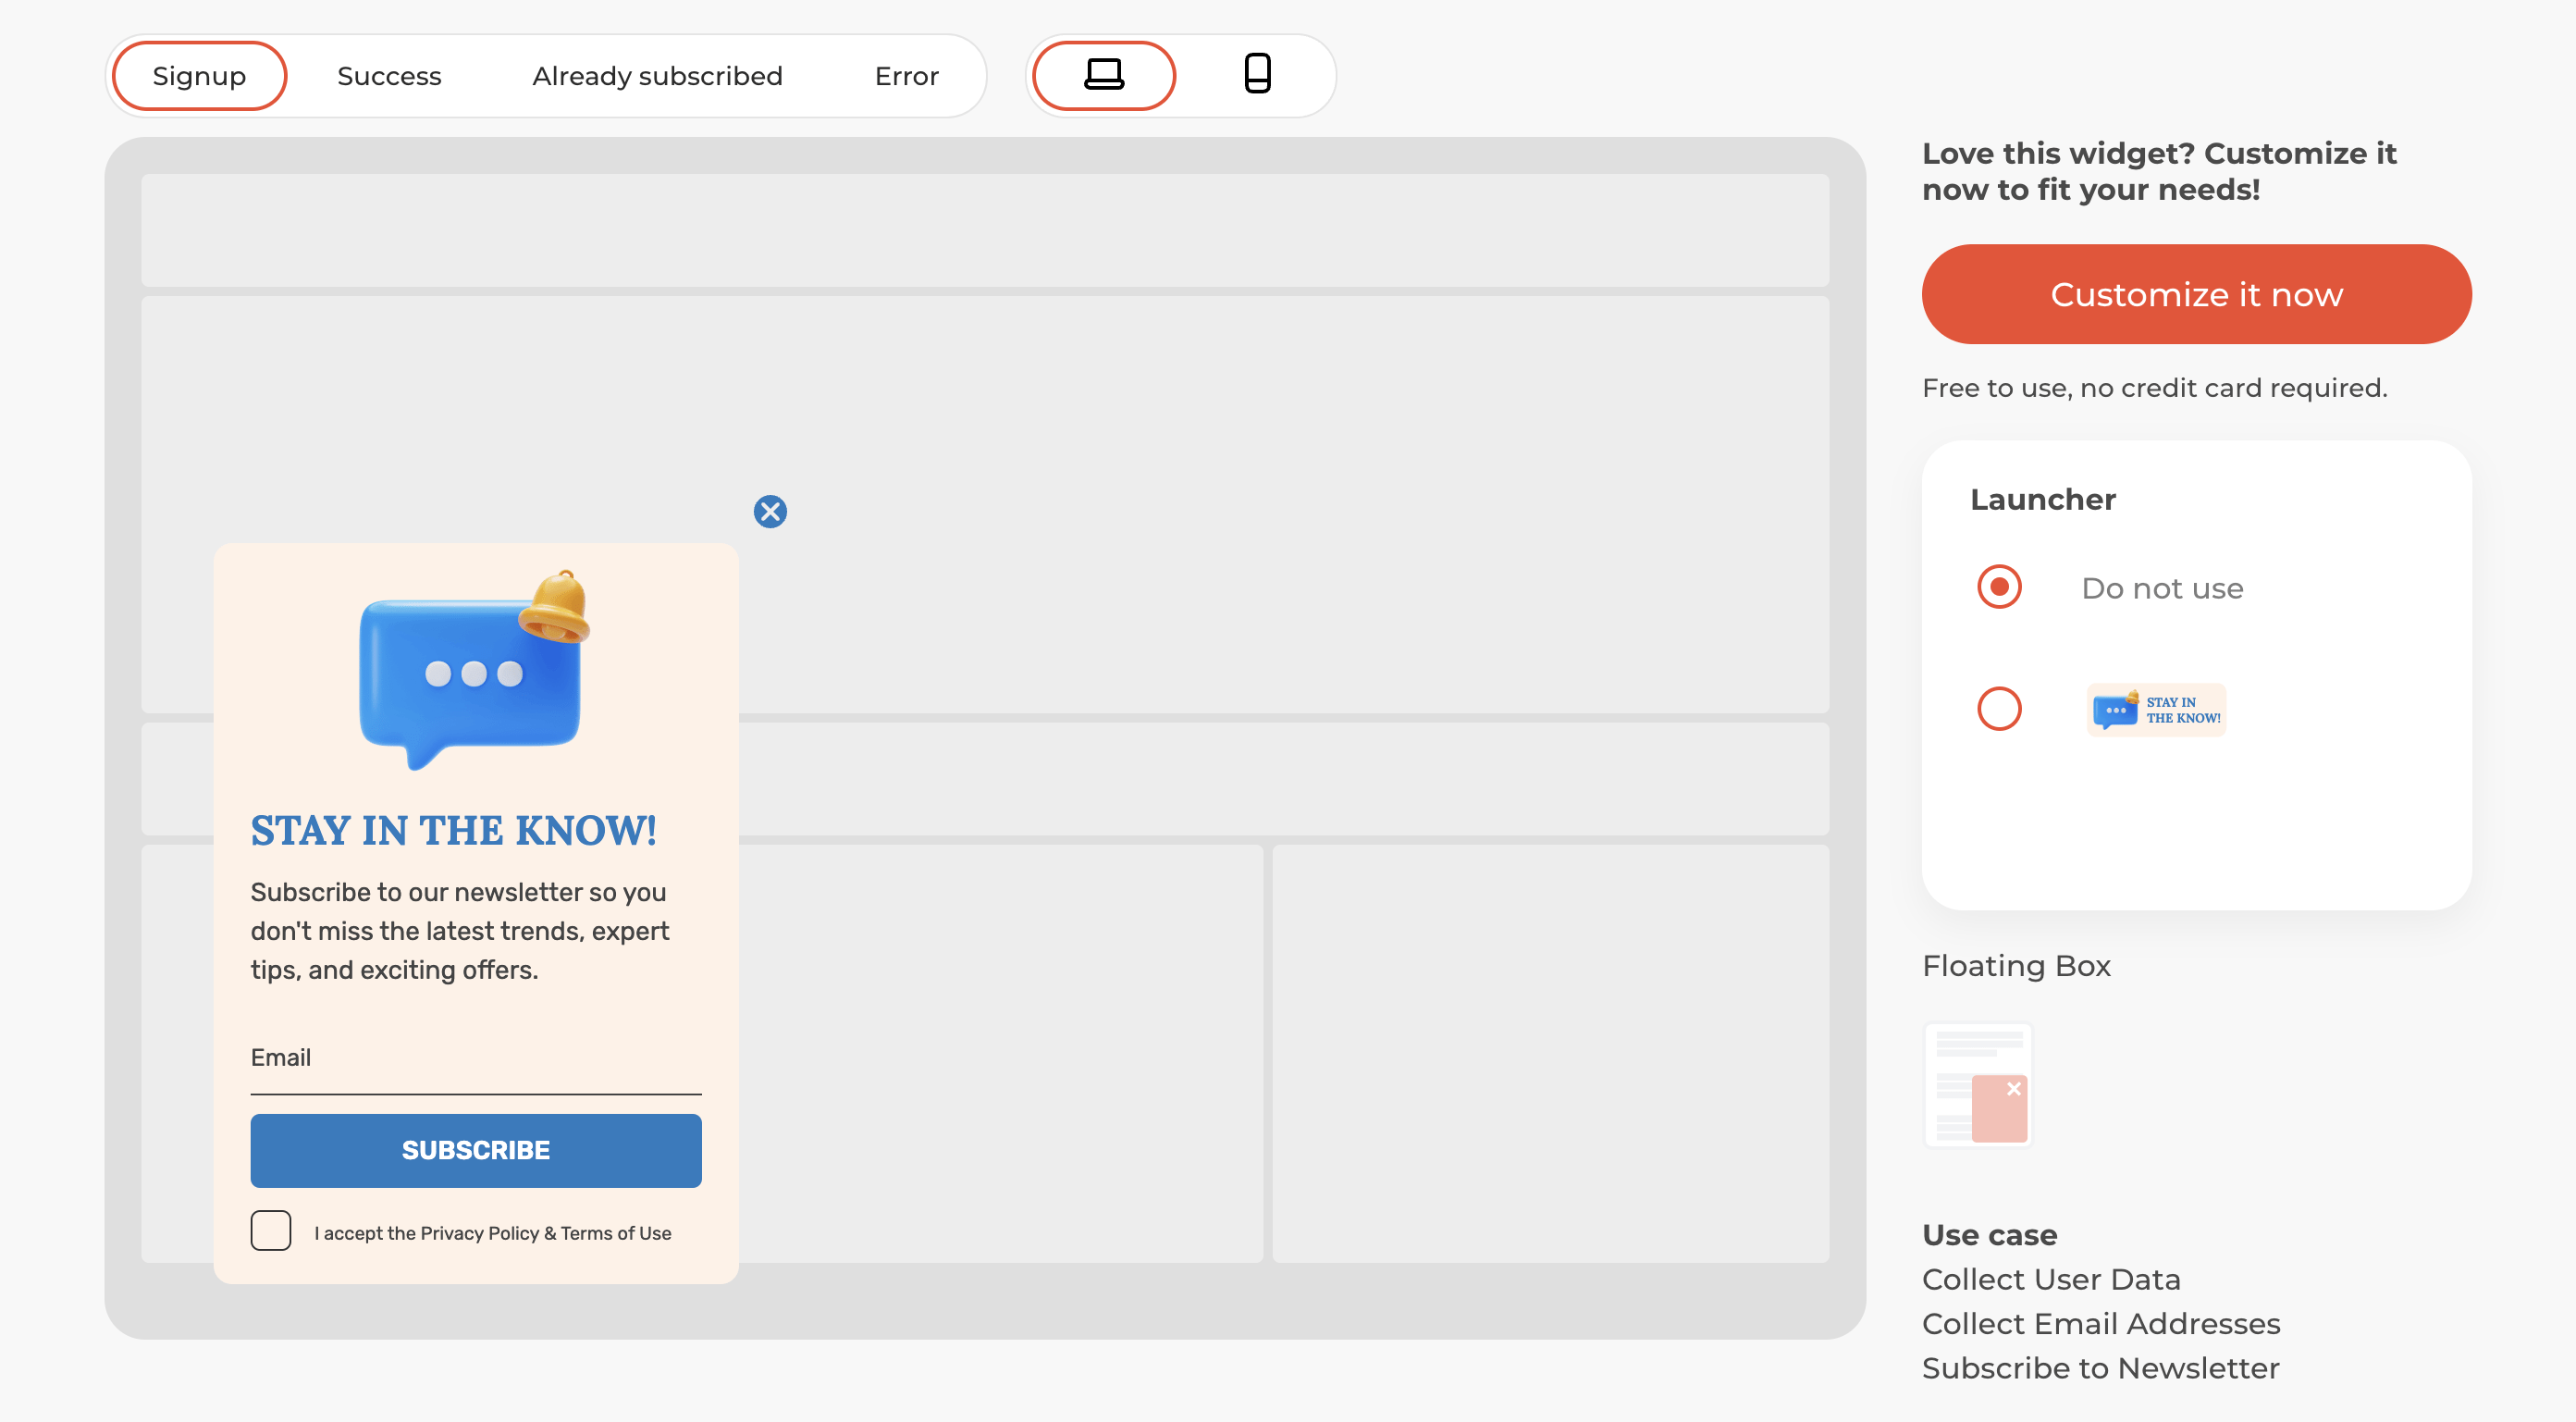Open 'Subscribe to Newsletter' use case link
Viewport: 2576px width, 1422px height.
[2100, 1367]
